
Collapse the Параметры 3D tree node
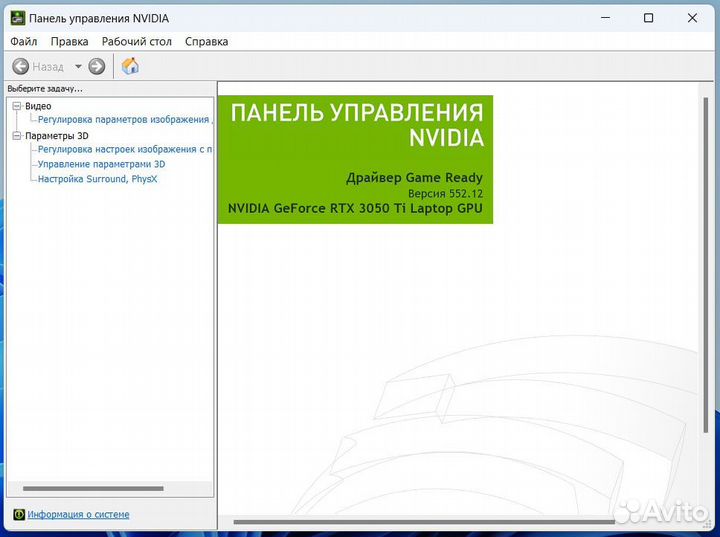coord(17,136)
